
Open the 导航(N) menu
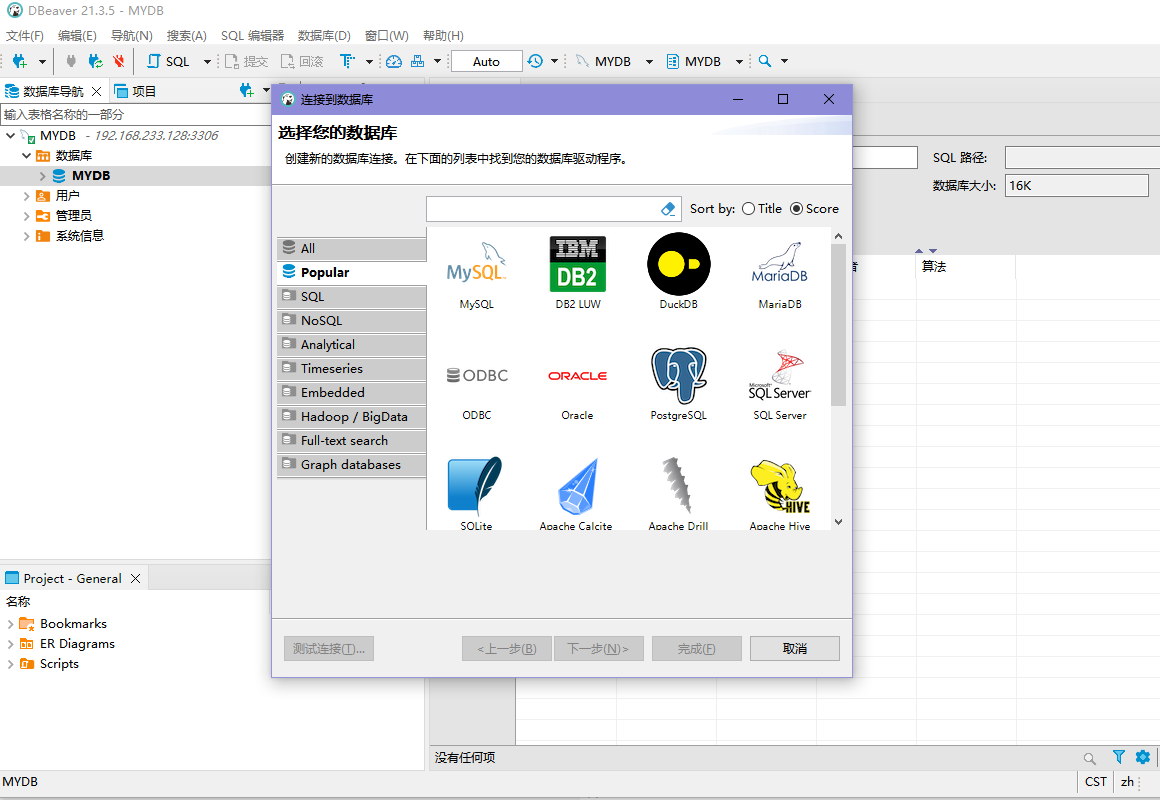tap(132, 36)
